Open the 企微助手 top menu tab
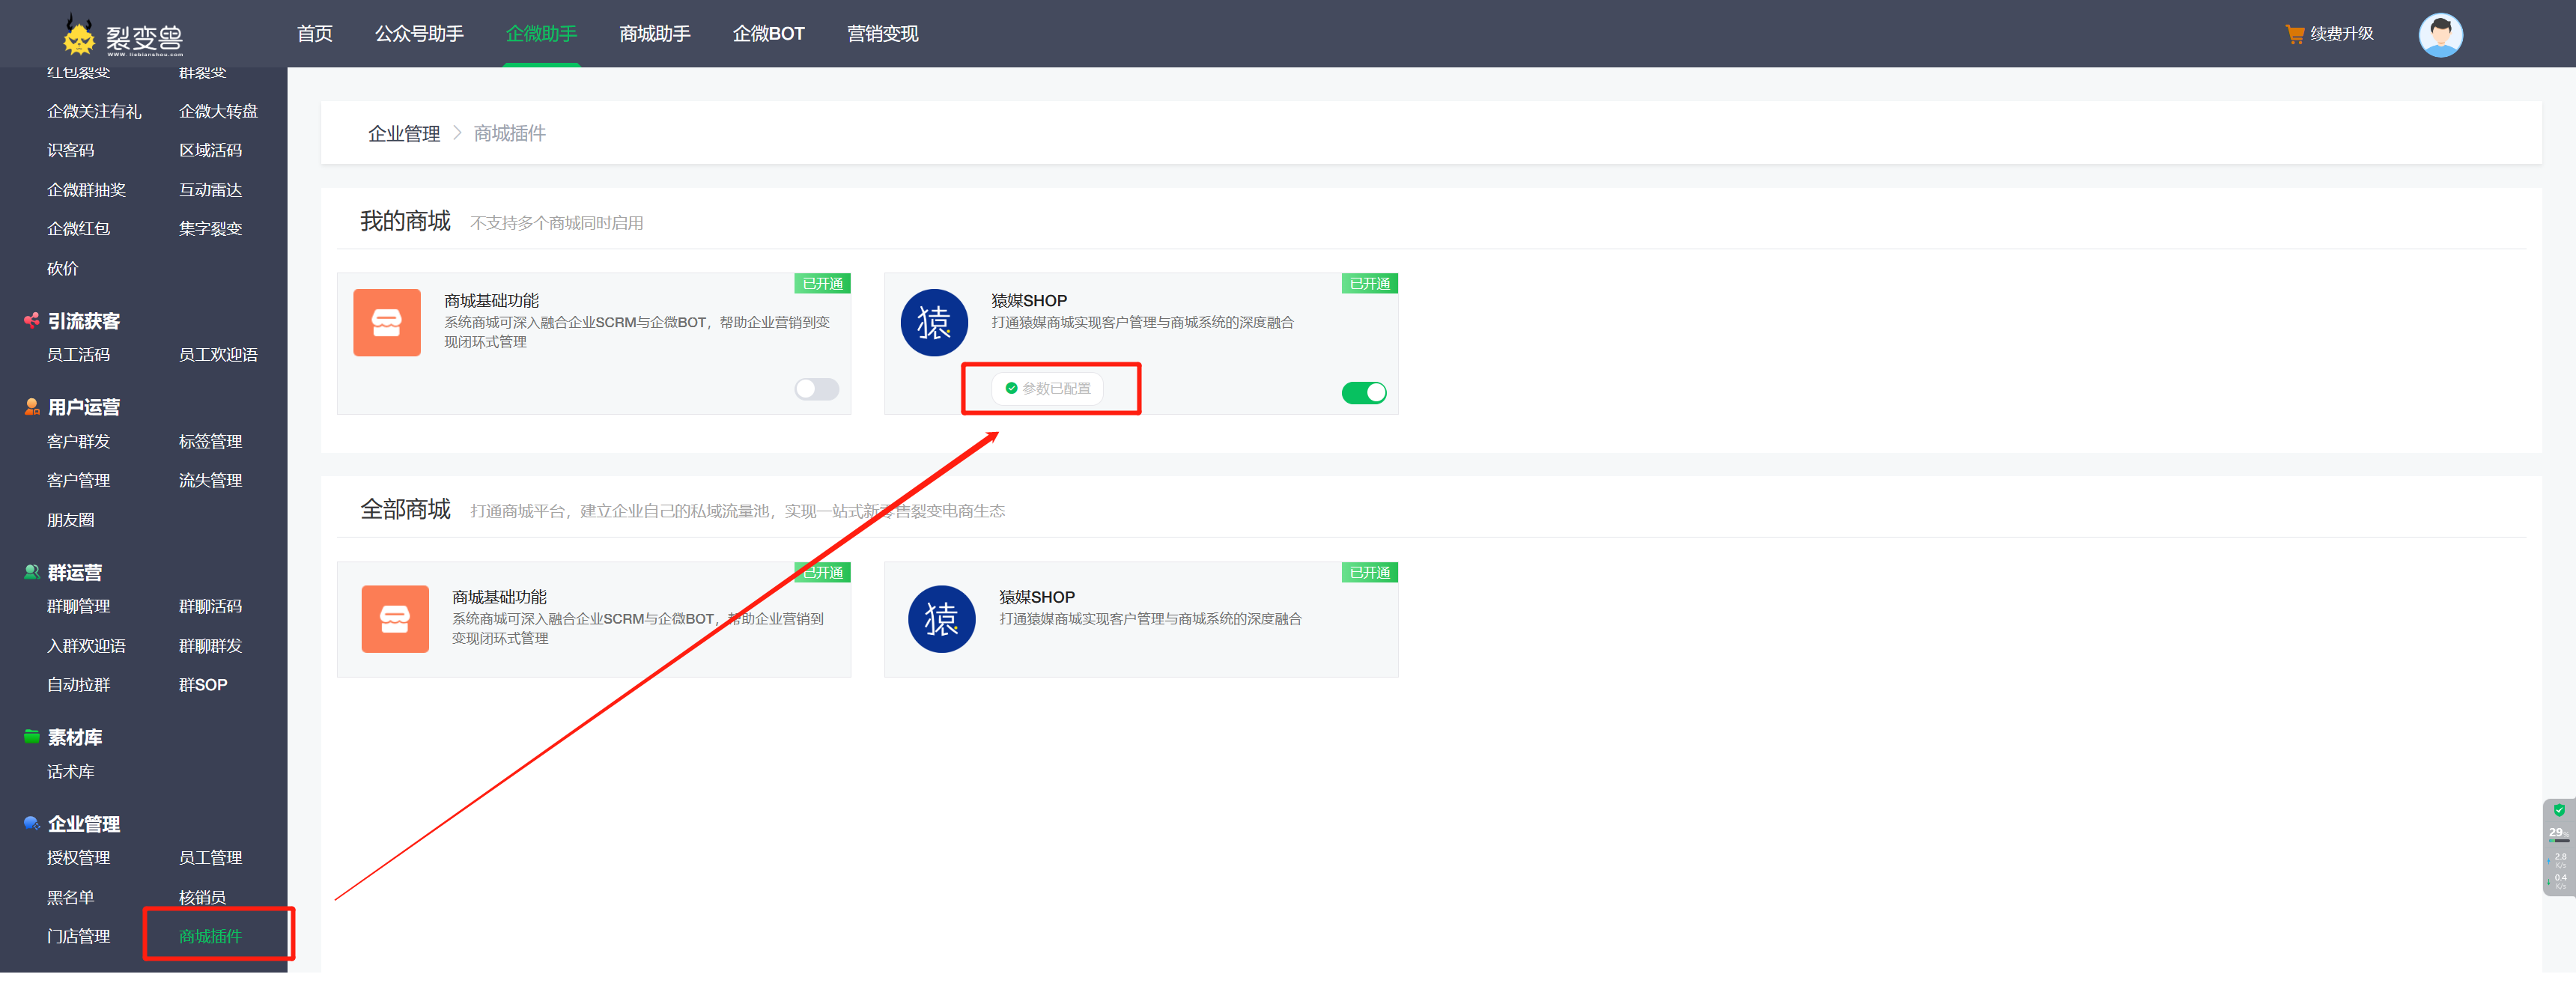This screenshot has width=2576, height=995. (x=541, y=34)
